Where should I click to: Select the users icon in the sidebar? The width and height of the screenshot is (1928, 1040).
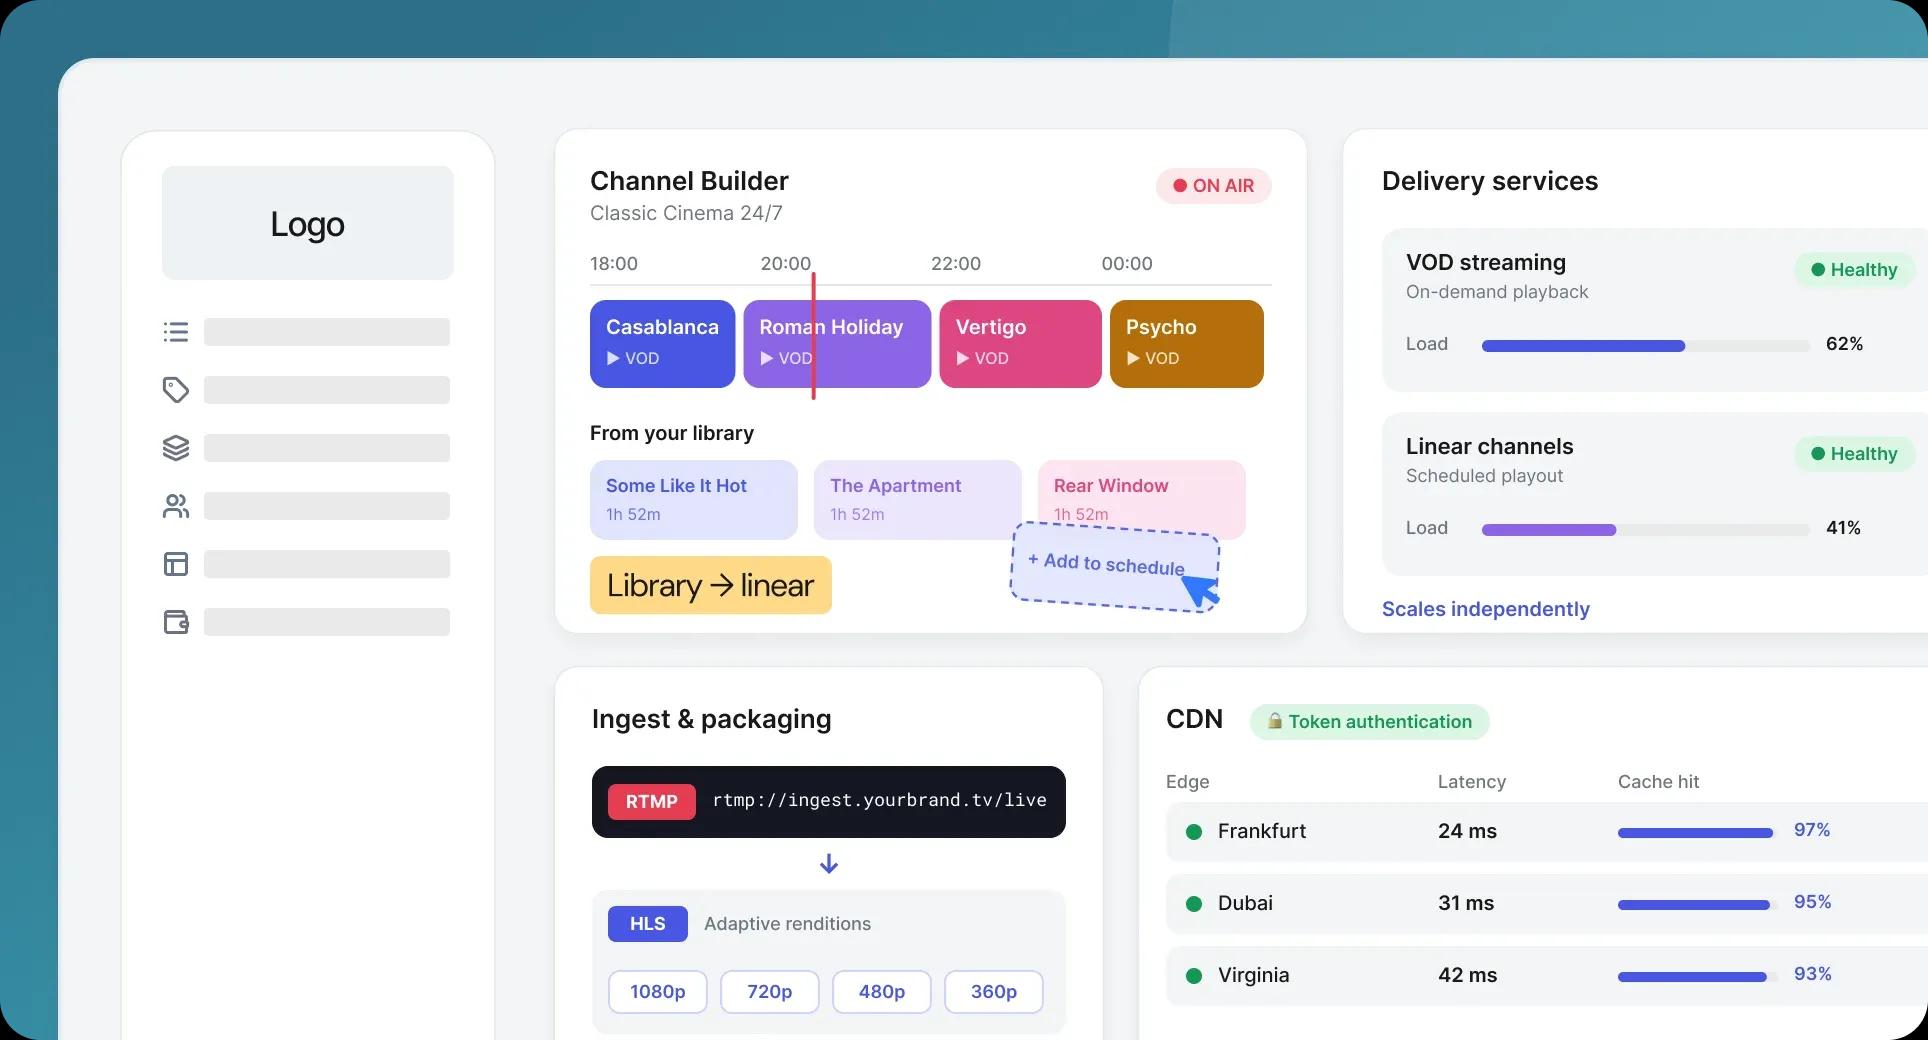click(x=176, y=506)
